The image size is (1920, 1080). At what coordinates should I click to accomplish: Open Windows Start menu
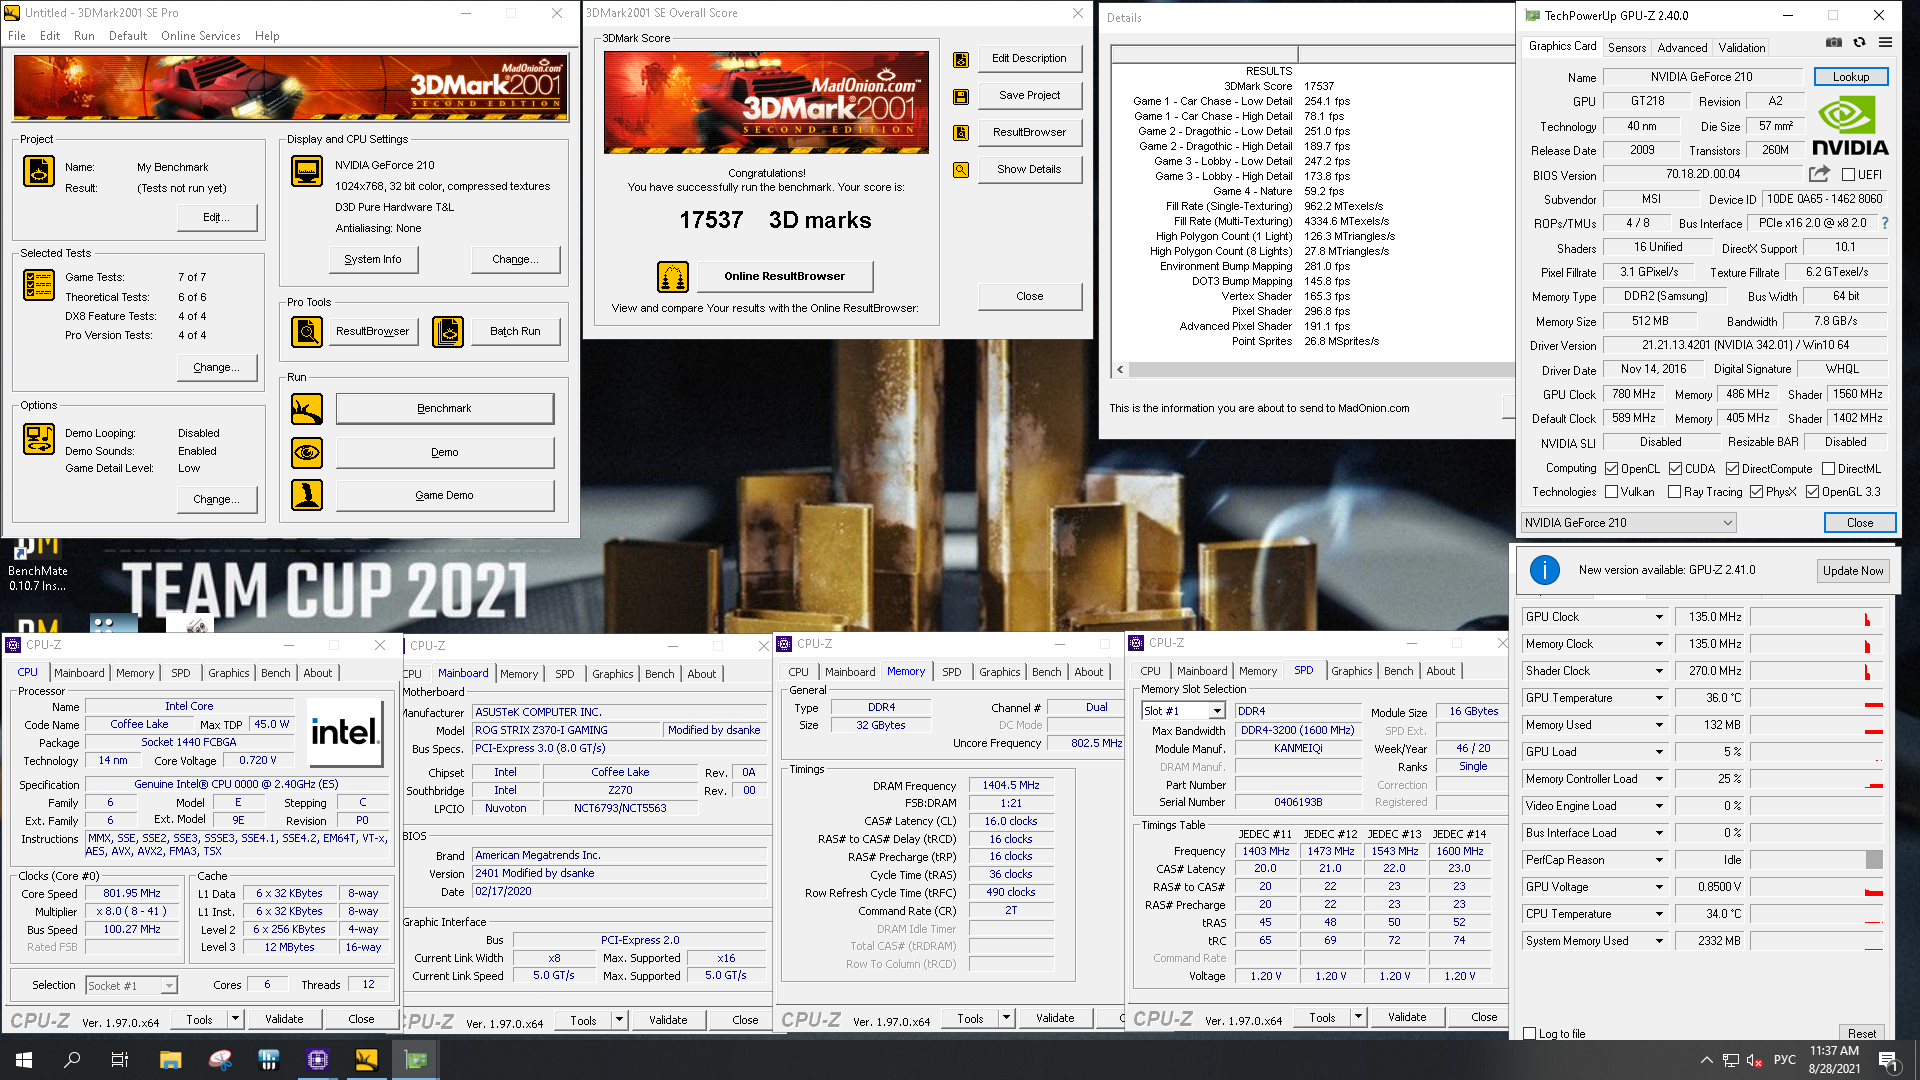pyautogui.click(x=24, y=1060)
